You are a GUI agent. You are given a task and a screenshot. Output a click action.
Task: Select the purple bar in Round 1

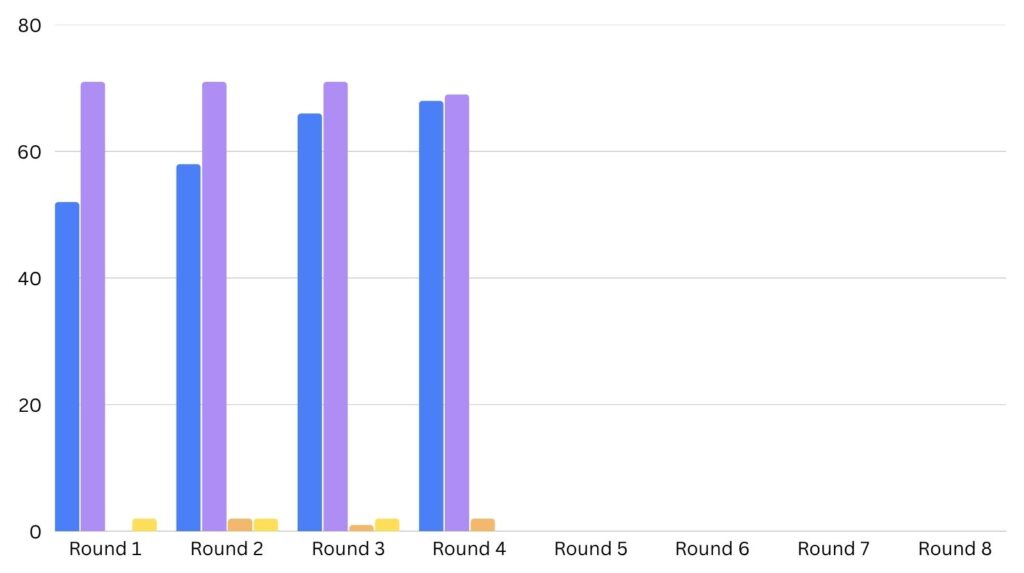93,306
